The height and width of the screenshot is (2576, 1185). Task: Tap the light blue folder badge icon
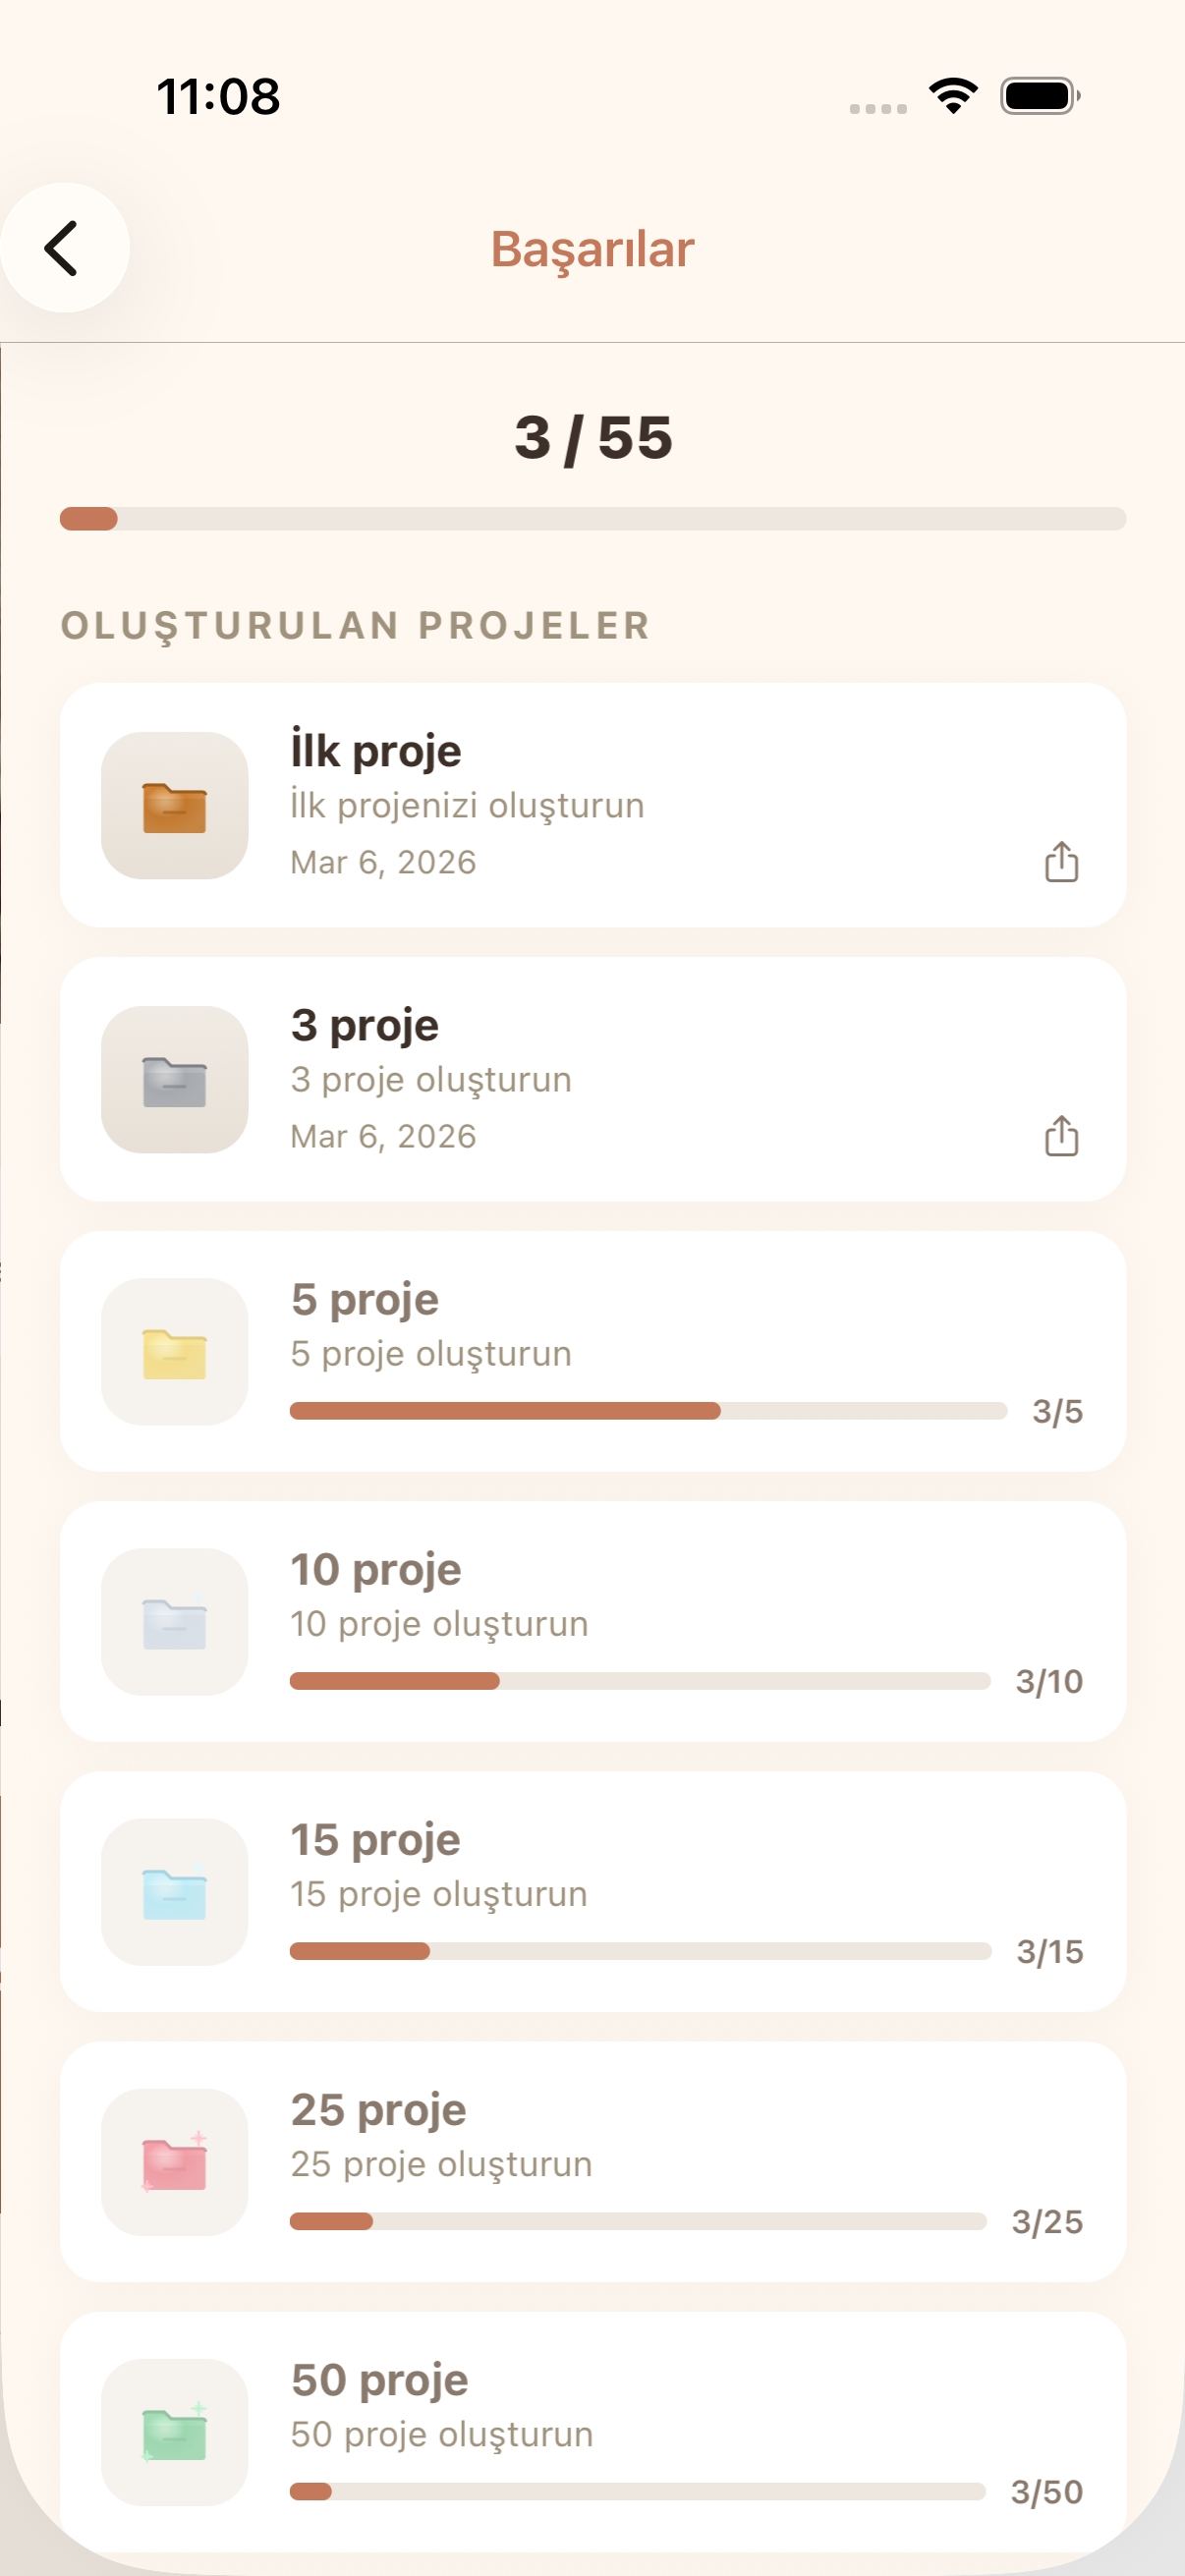pos(175,1892)
